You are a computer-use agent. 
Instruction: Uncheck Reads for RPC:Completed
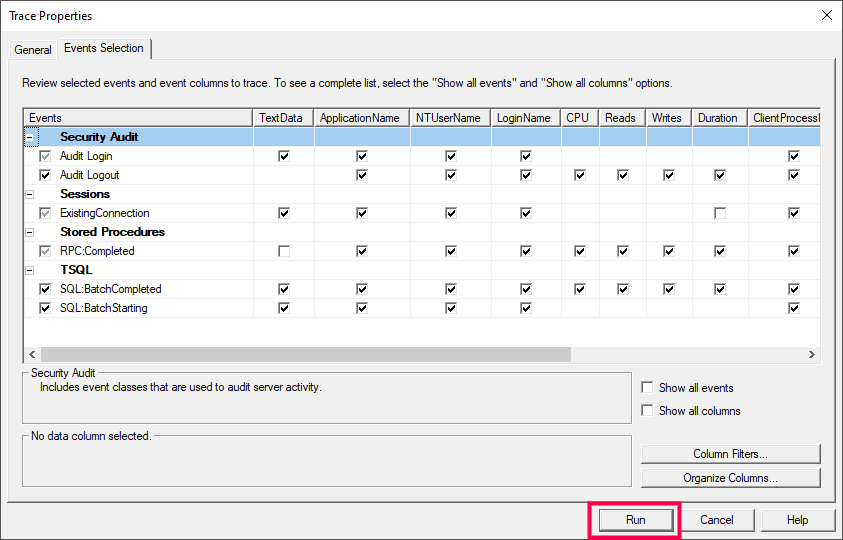(x=623, y=251)
